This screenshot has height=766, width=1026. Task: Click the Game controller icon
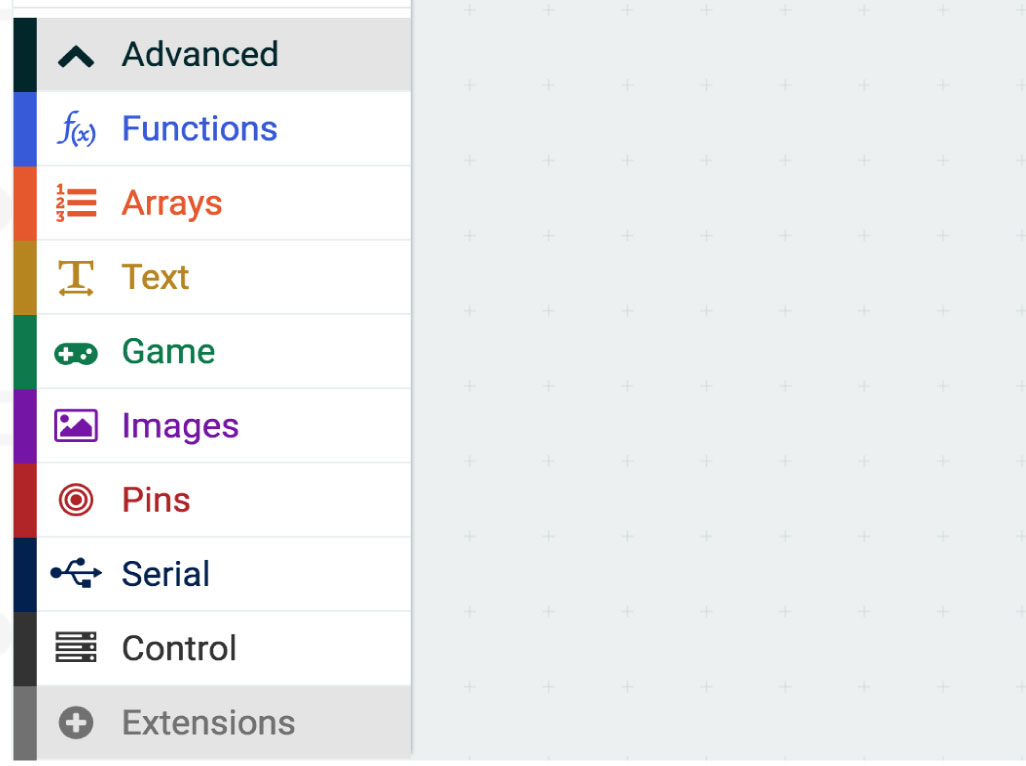click(76, 353)
